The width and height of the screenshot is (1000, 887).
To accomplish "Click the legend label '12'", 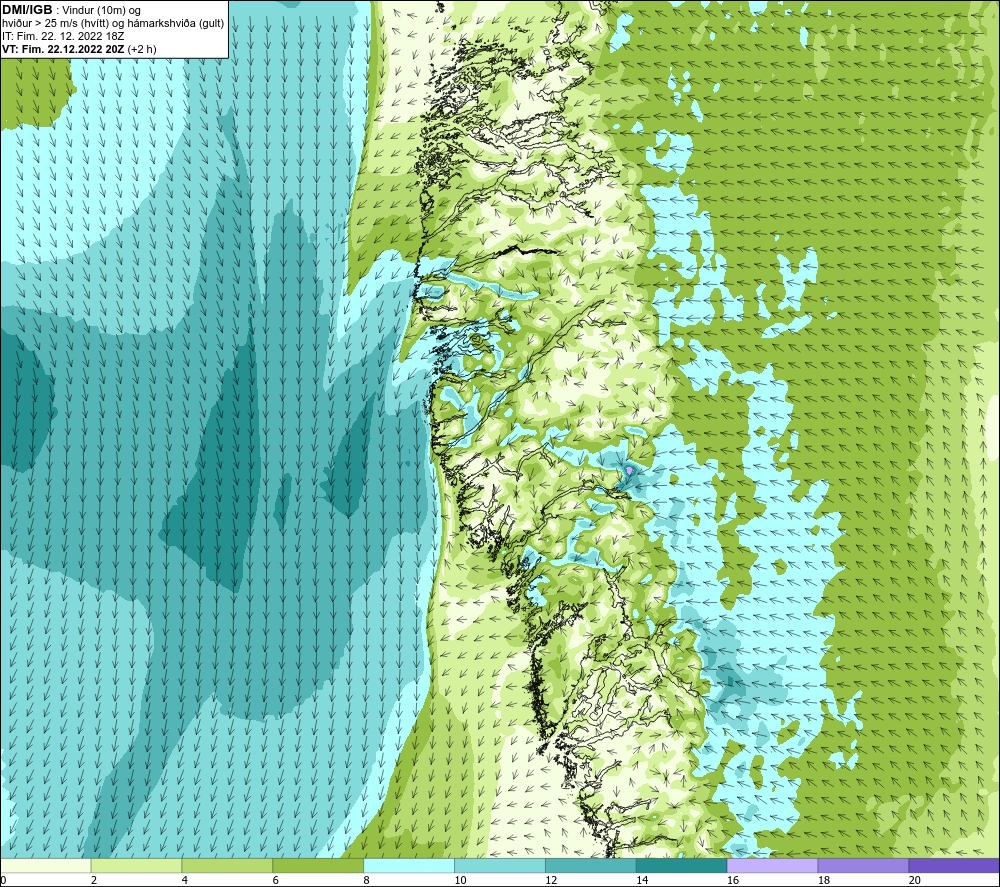I will coord(551,880).
